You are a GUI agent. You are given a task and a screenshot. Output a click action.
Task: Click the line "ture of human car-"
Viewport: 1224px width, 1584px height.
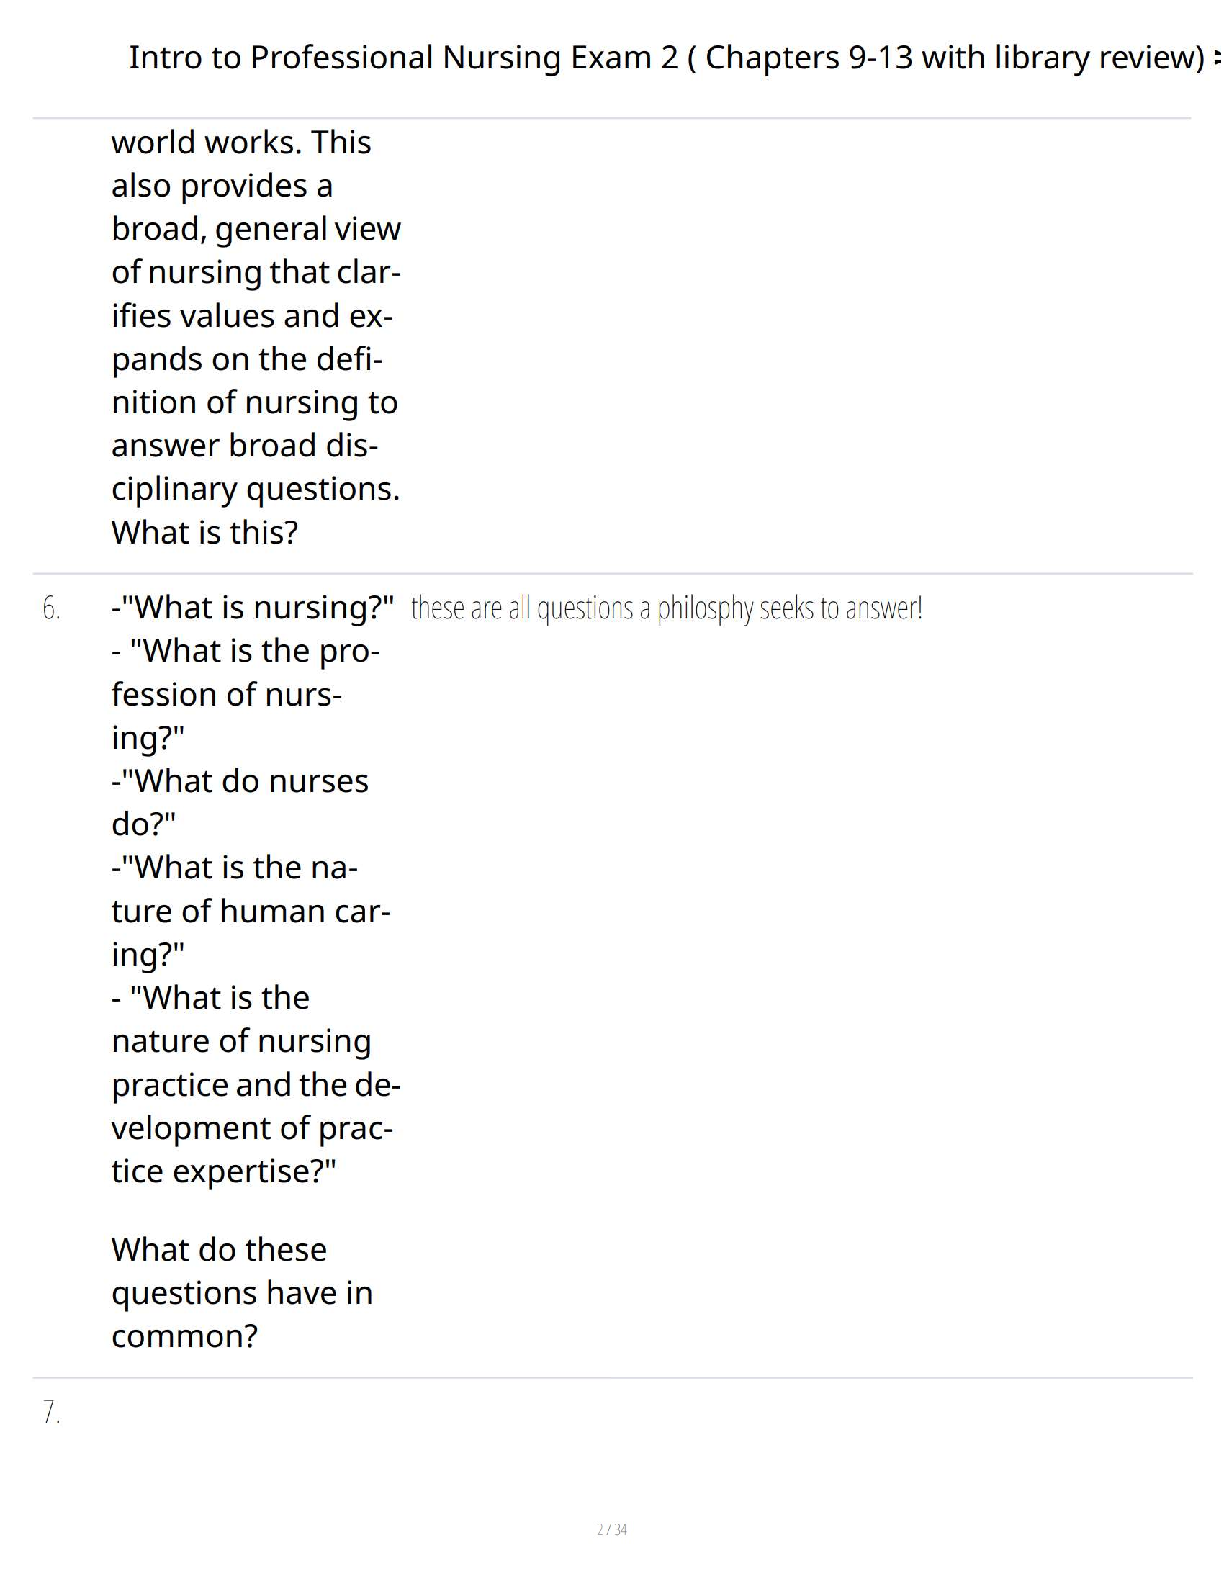(251, 911)
